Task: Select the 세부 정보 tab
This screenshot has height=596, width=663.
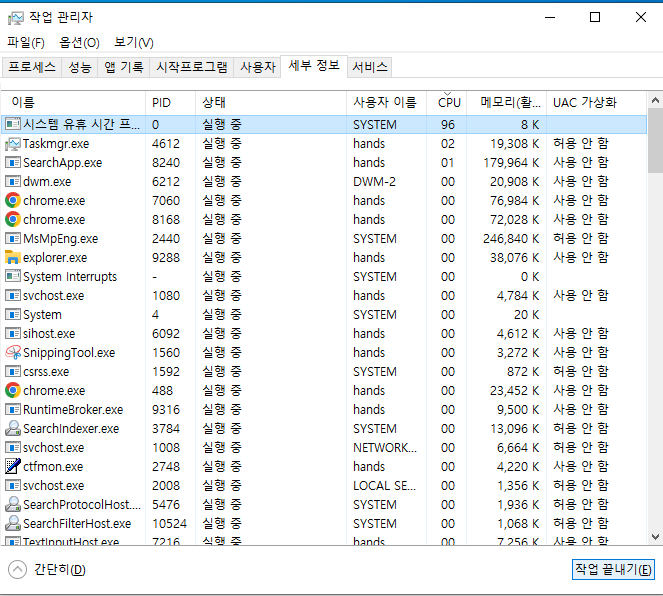Action: click(314, 66)
